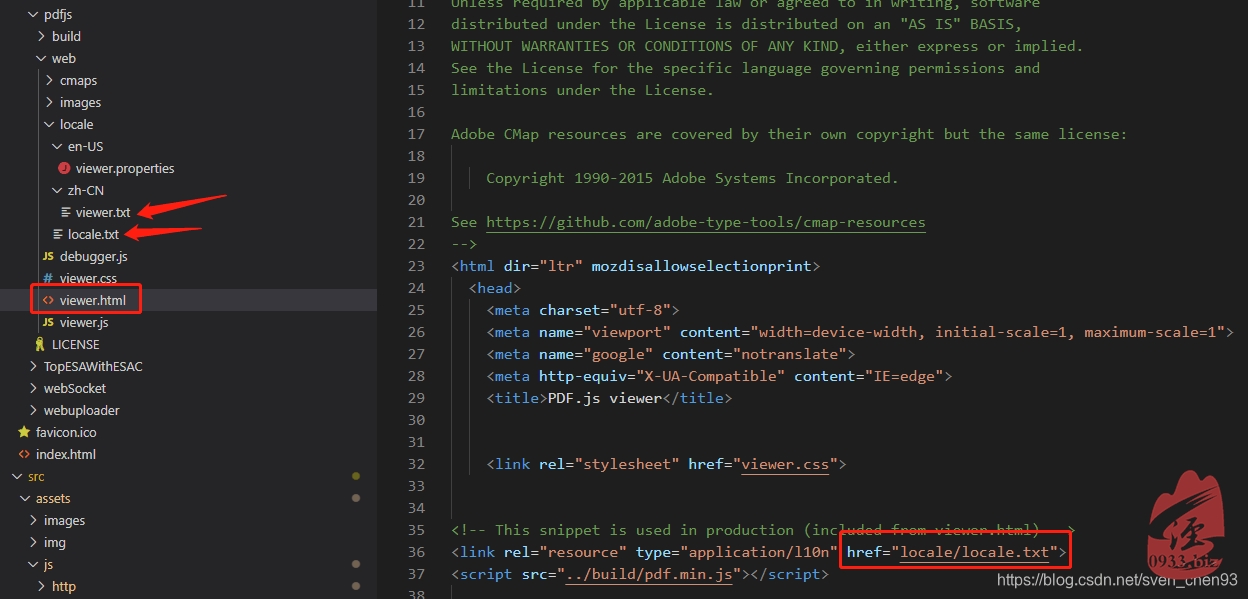Viewport: 1248px width, 599px height.
Task: Click the head tag on line 24
Action: tap(494, 288)
